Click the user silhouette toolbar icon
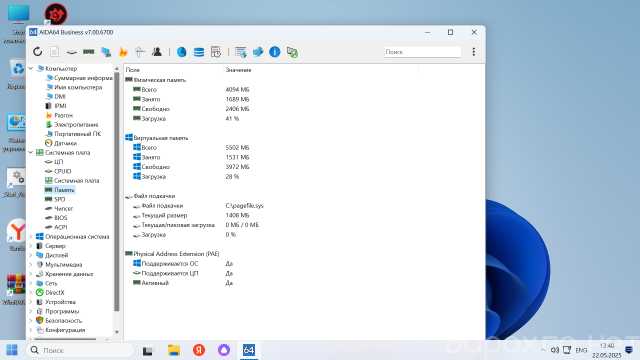Viewport: 640px width, 360px height. click(x=157, y=52)
